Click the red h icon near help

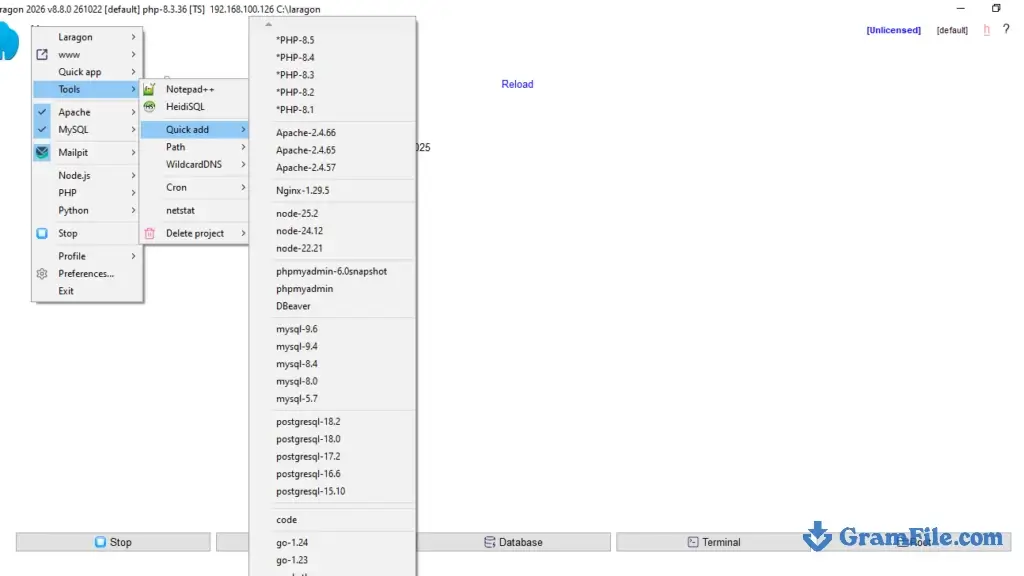click(x=986, y=30)
